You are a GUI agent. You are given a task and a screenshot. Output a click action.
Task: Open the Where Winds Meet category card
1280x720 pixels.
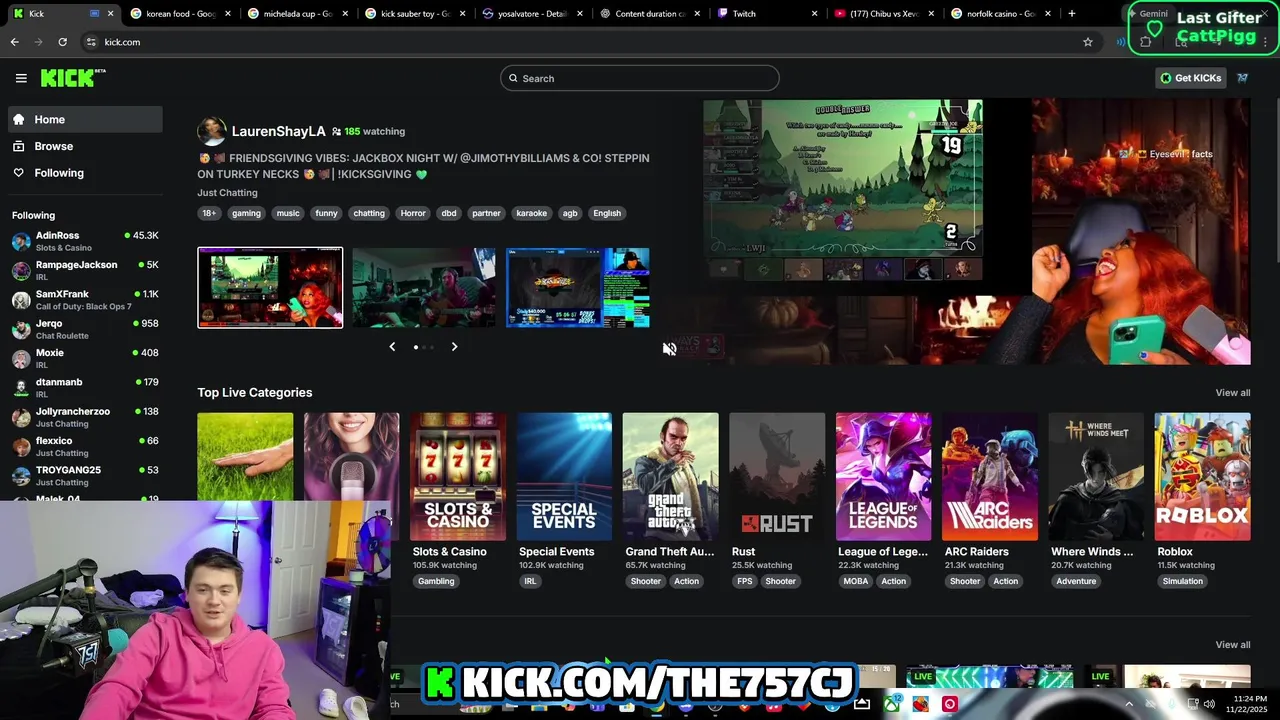(x=1096, y=477)
